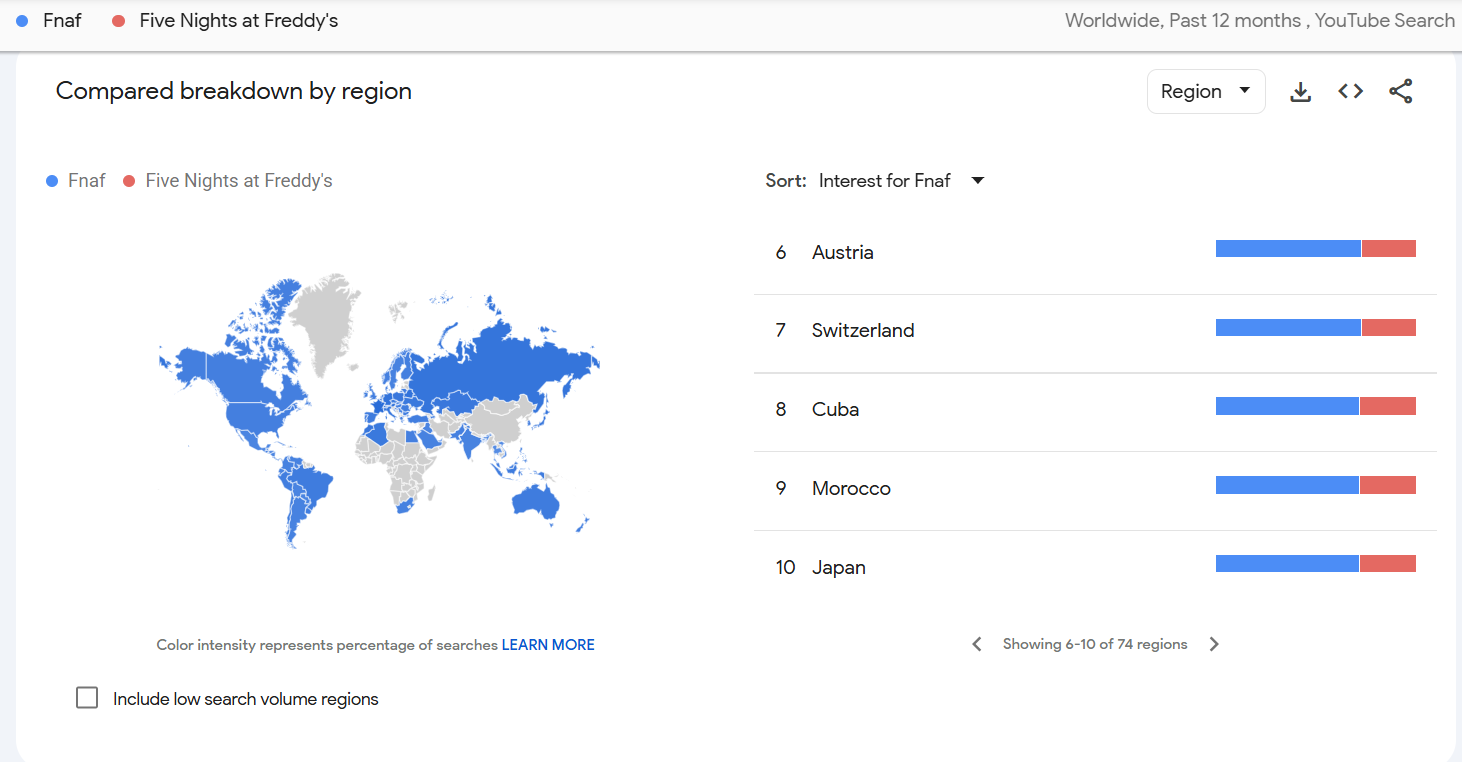Click Morocco's blue Fnaf bar segment
Image resolution: width=1462 pixels, height=762 pixels.
coord(1287,485)
